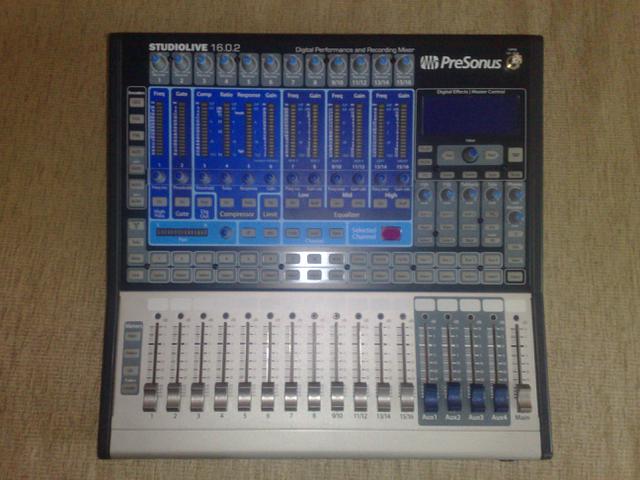Click the channel 1 fader cap
Image resolution: width=640 pixels, height=480 pixels.
click(151, 394)
